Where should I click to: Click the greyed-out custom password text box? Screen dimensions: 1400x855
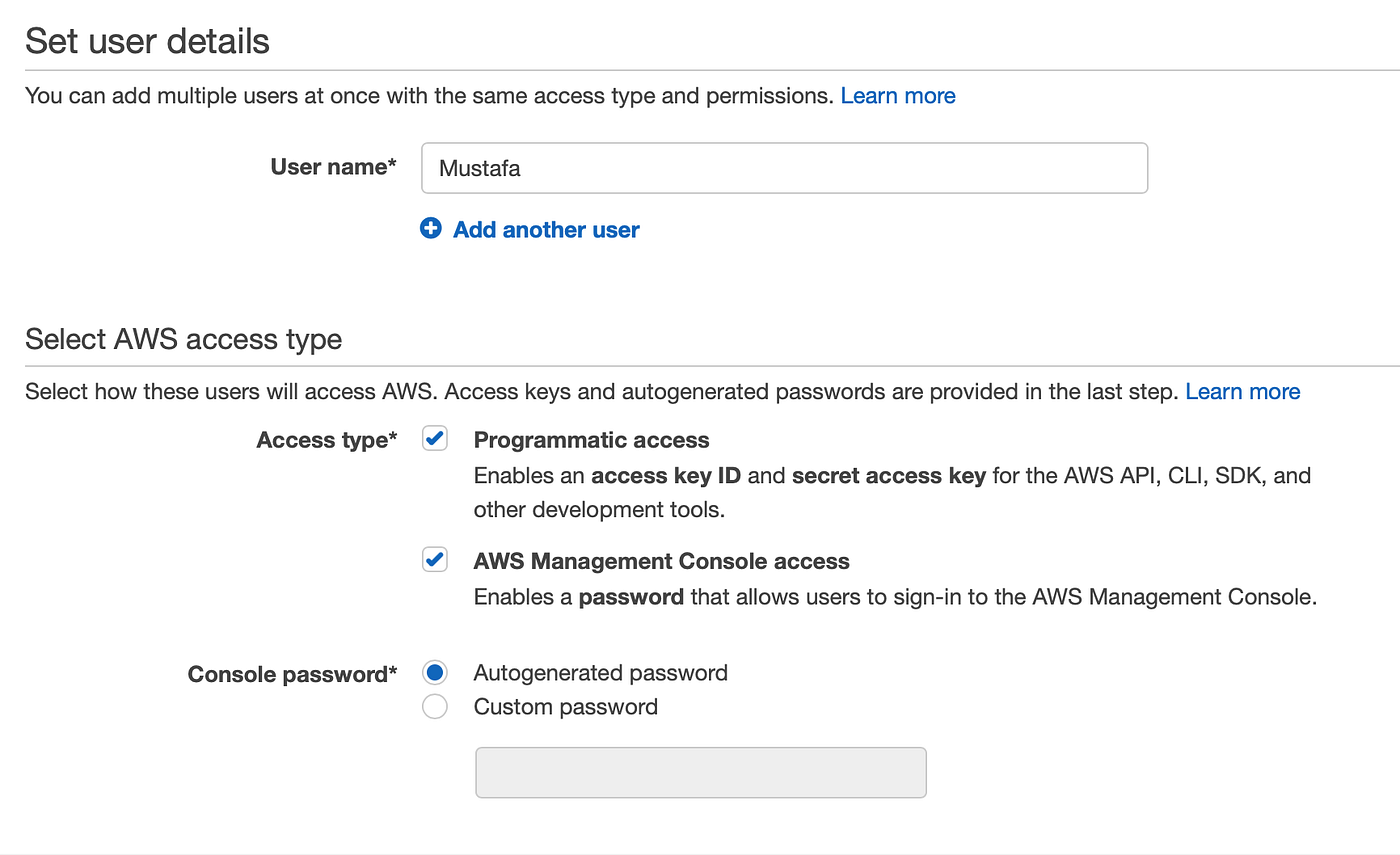pyautogui.click(x=701, y=772)
